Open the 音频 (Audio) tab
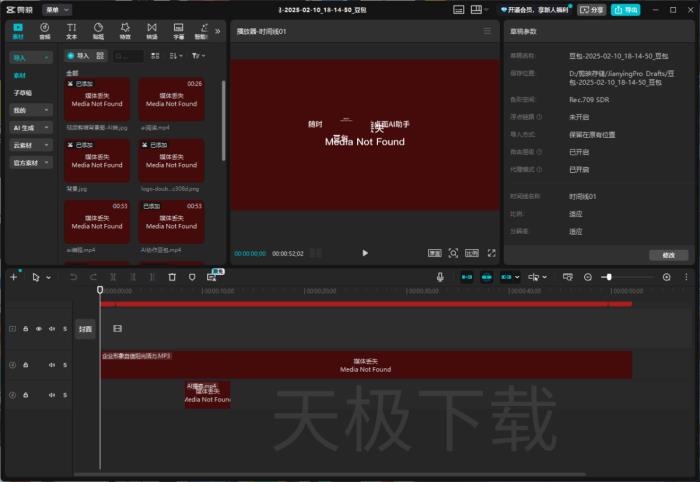 pos(44,31)
